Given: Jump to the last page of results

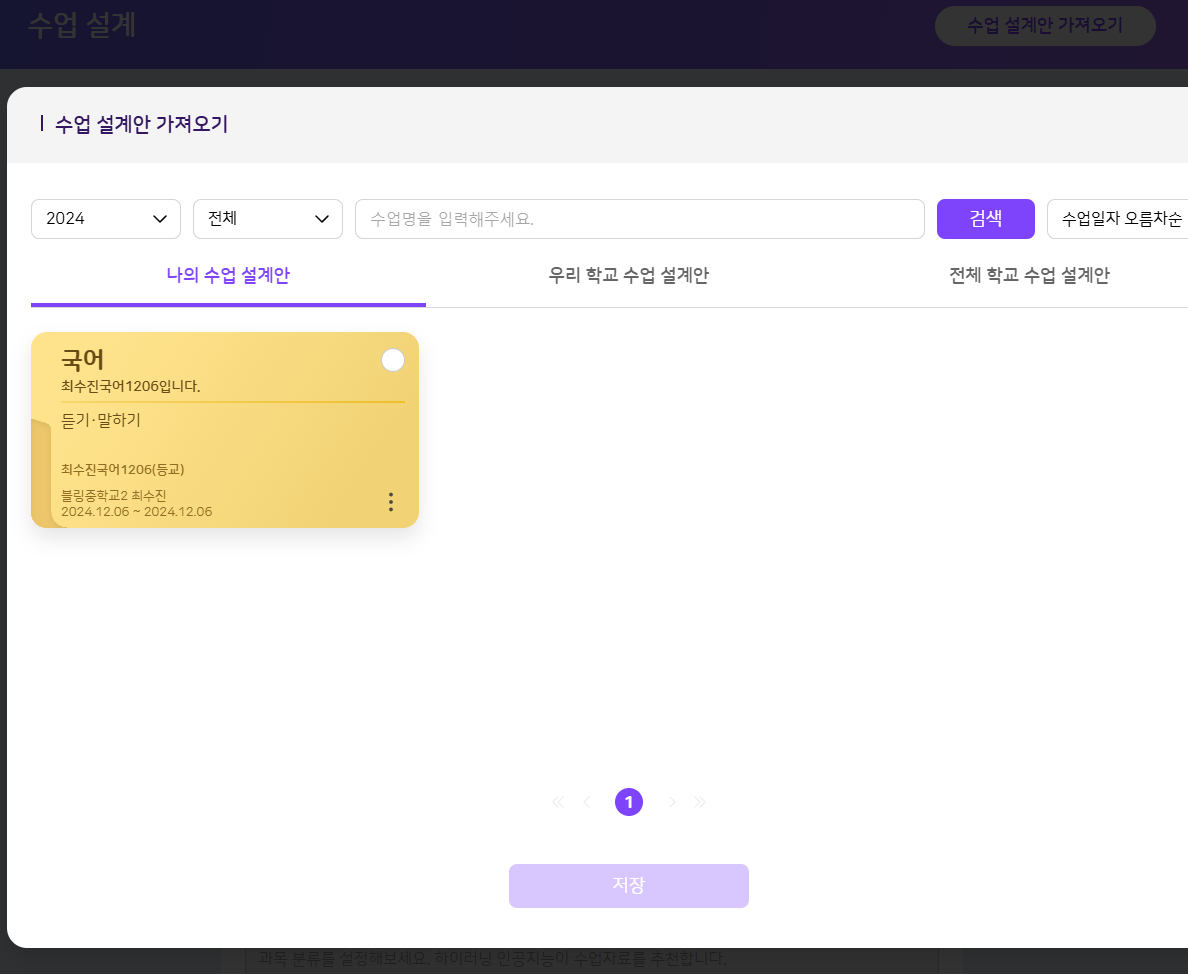Looking at the screenshot, I should (x=700, y=802).
